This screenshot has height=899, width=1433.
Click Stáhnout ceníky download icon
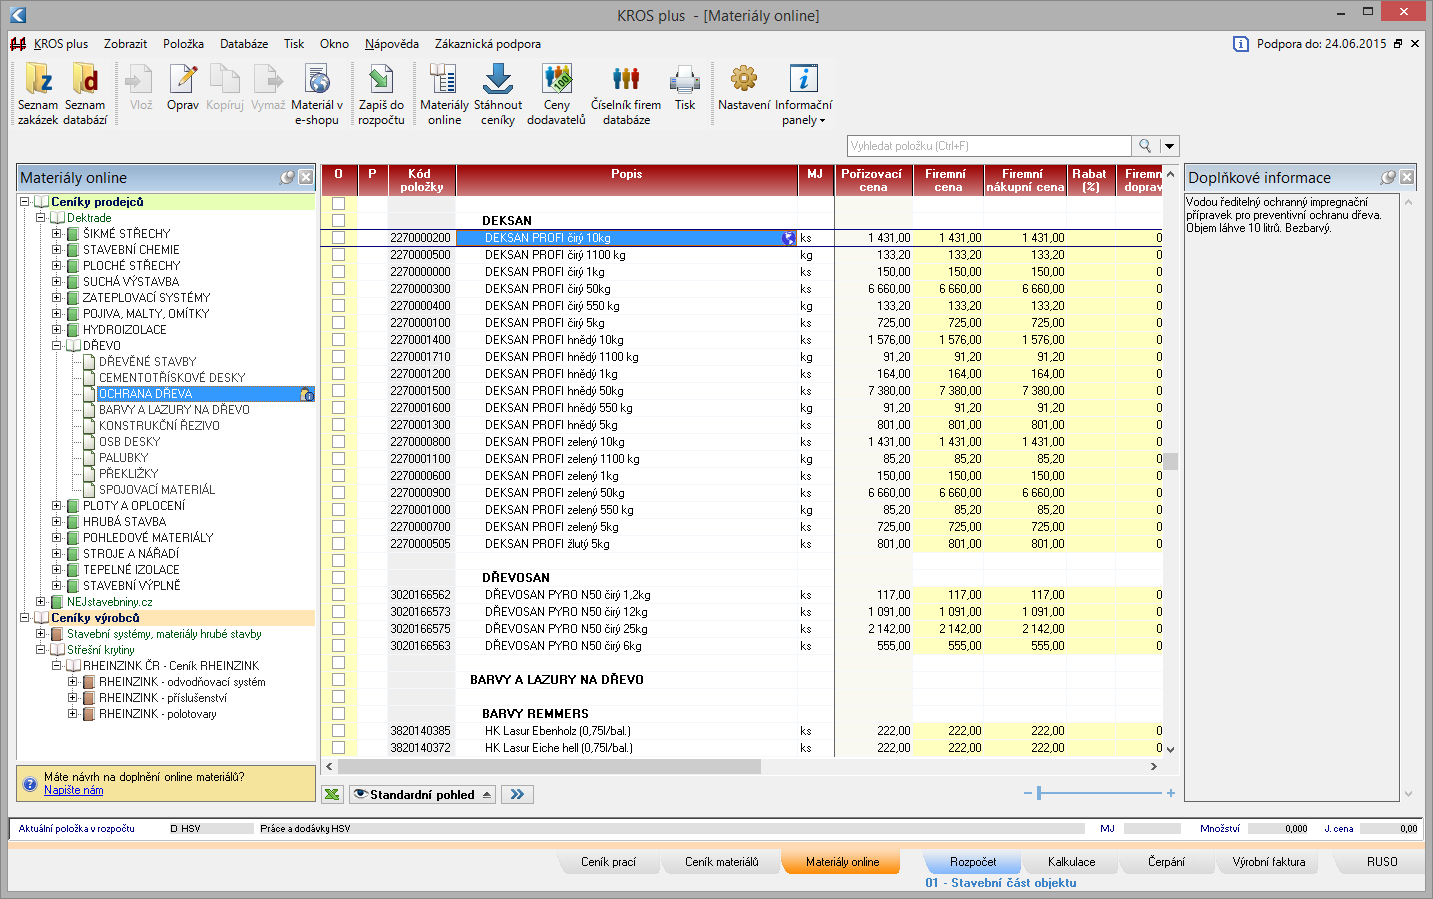tap(498, 94)
